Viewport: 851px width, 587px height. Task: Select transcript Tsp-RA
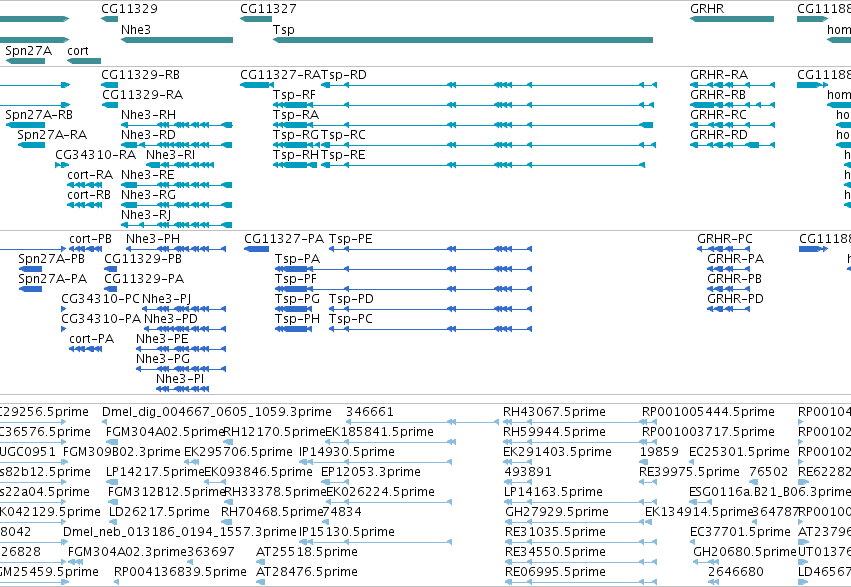463,125
